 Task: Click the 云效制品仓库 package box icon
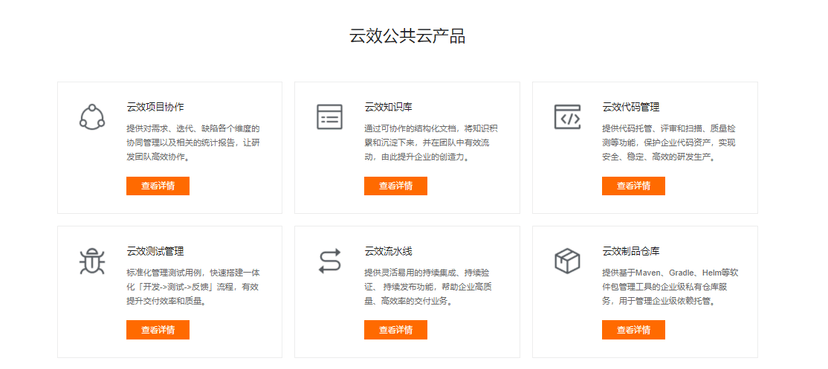pyautogui.click(x=567, y=261)
